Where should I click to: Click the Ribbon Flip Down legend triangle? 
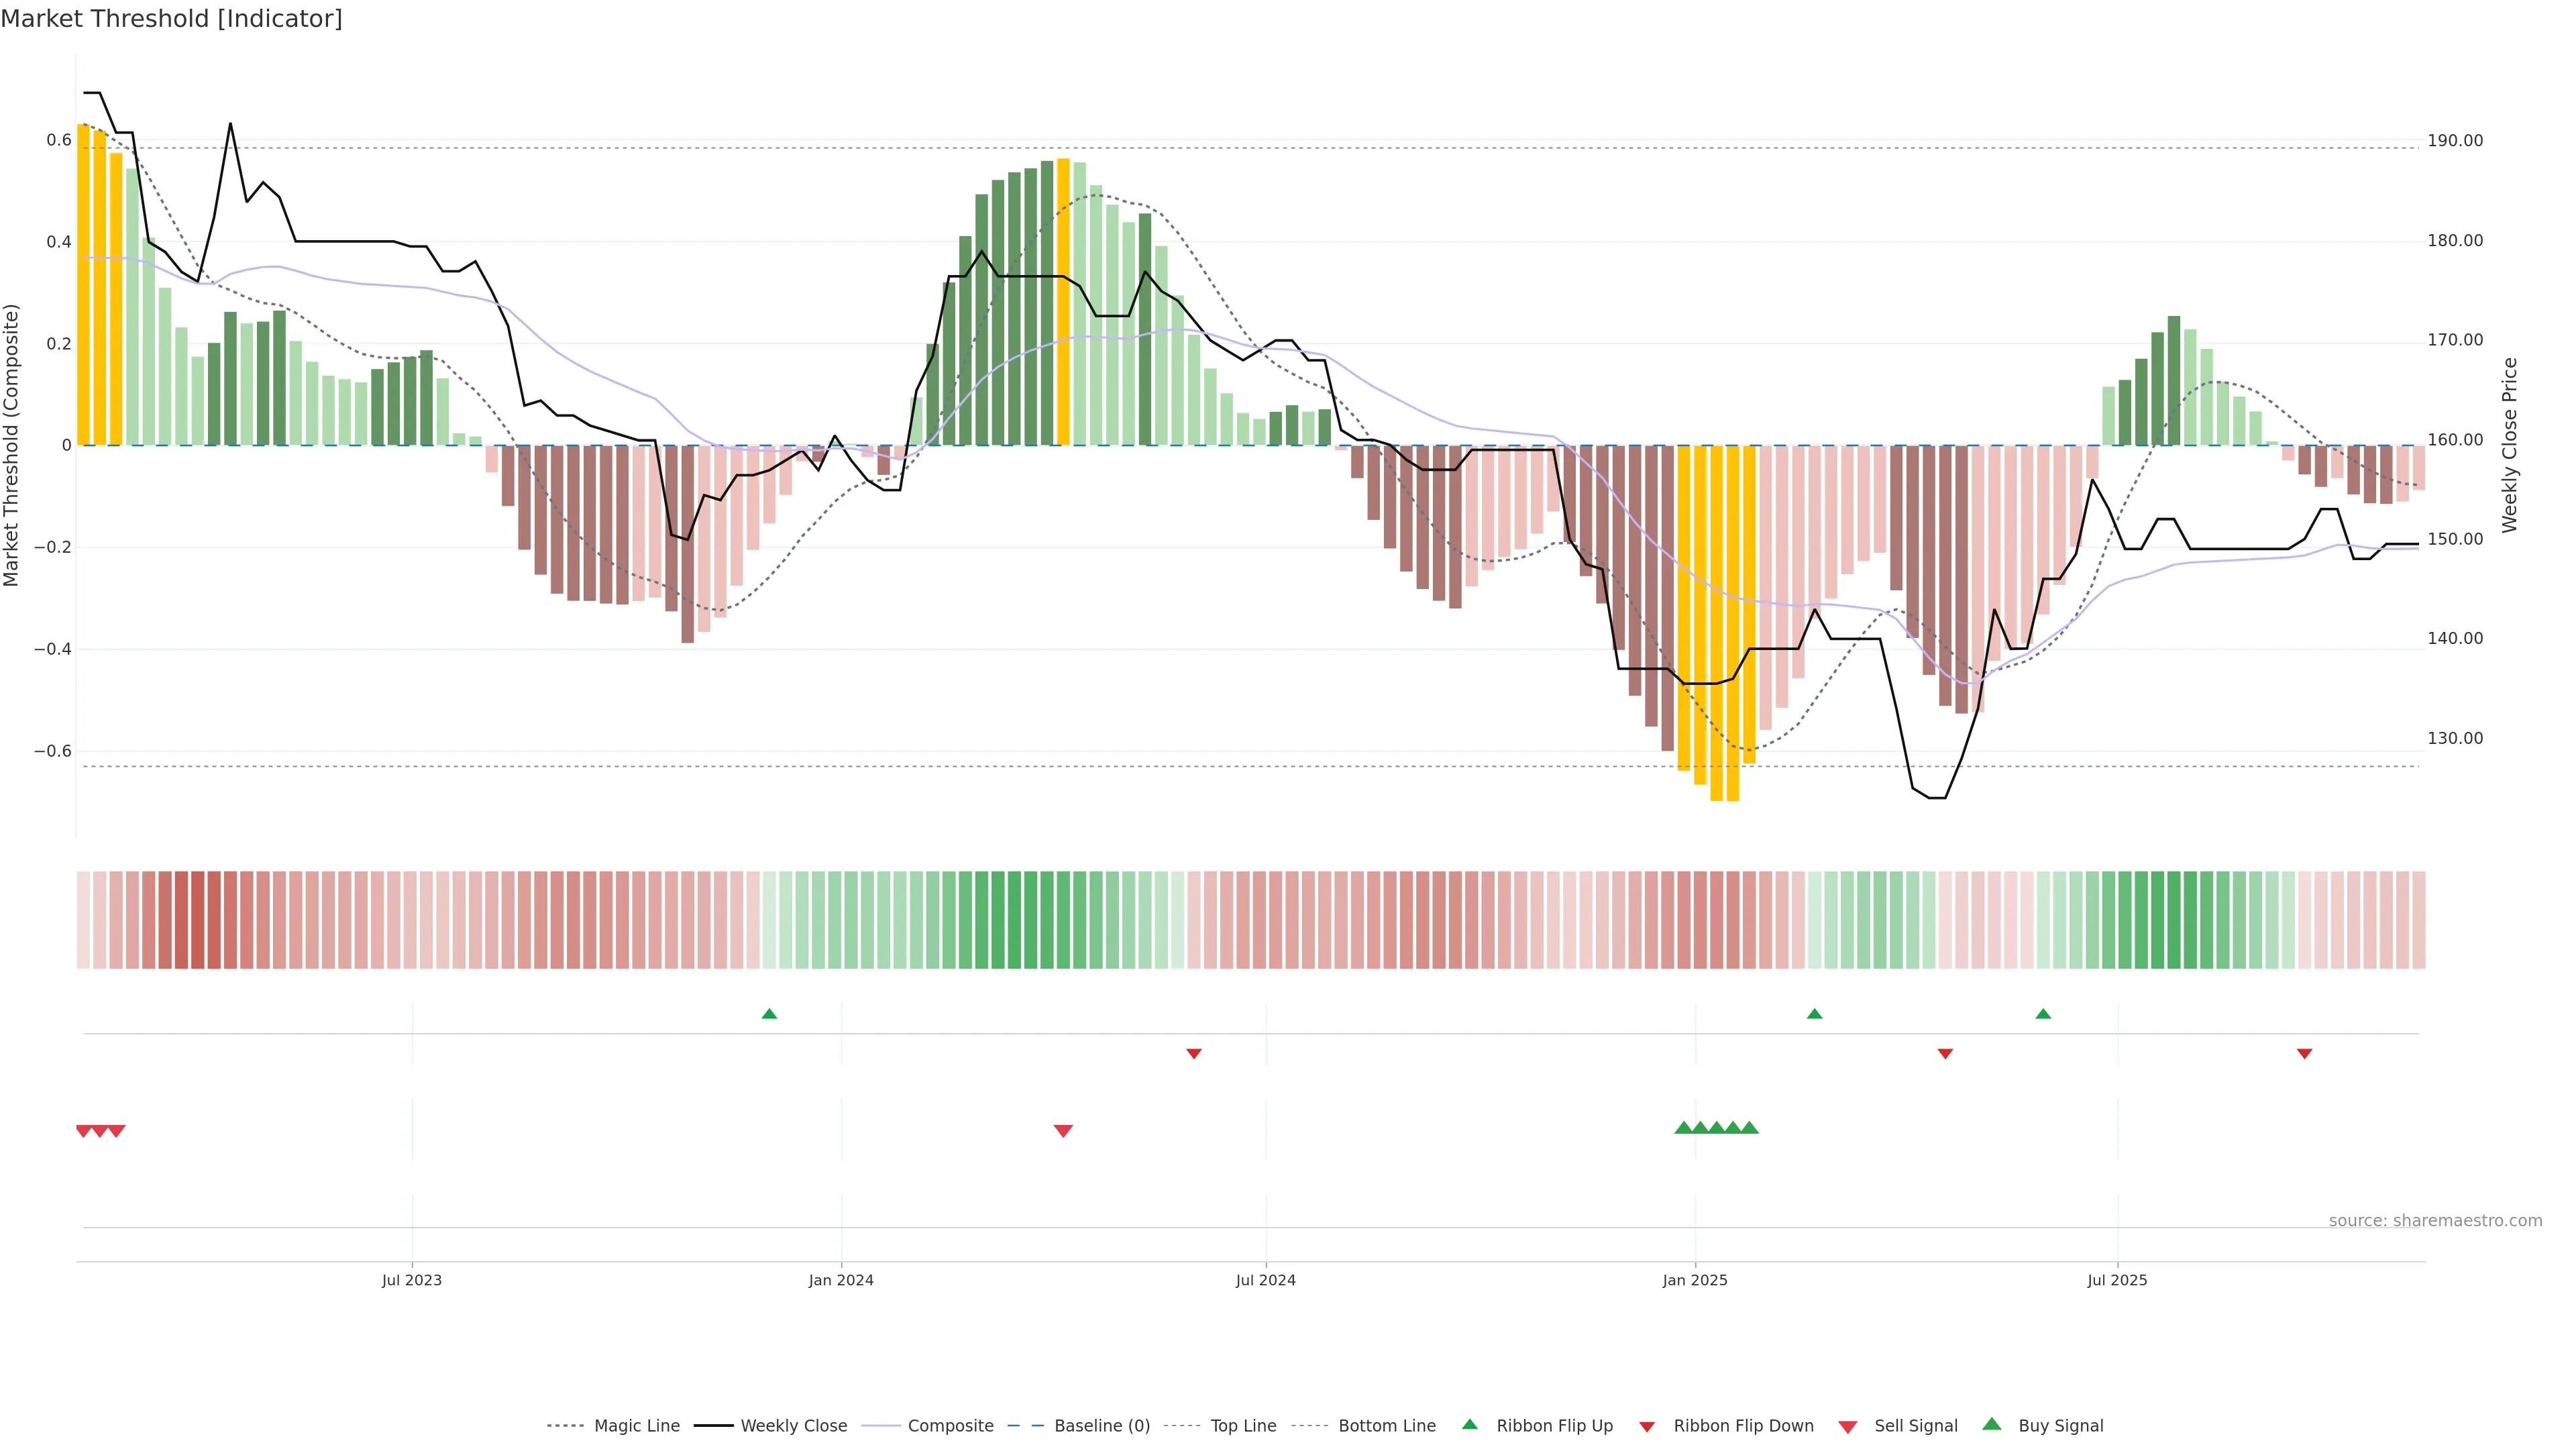pos(1647,1427)
